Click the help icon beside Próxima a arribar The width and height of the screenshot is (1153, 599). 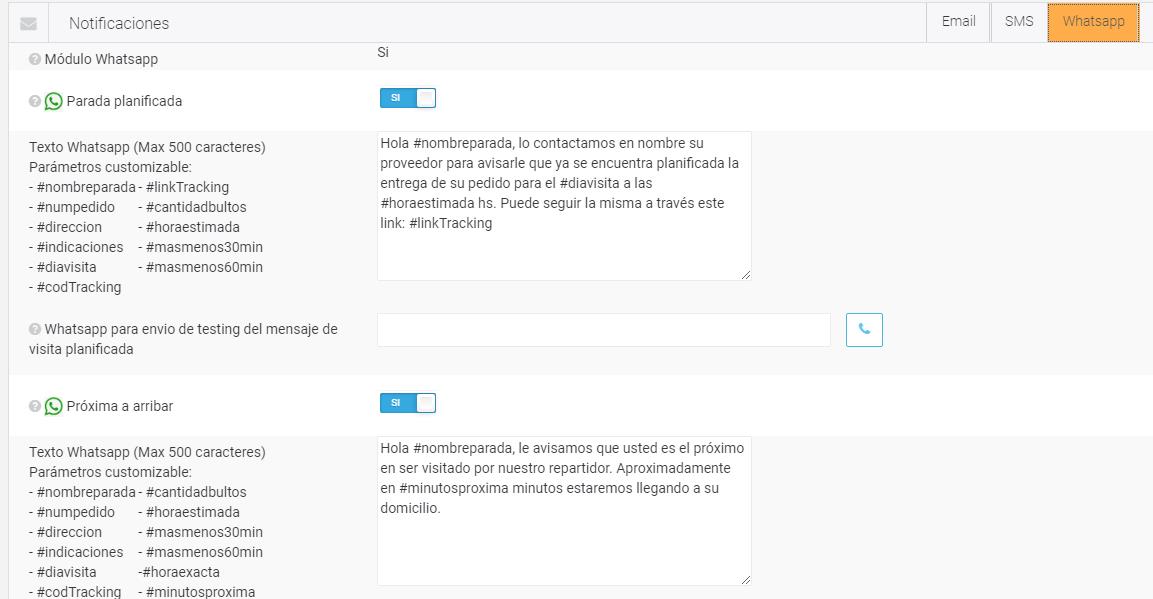[35, 406]
